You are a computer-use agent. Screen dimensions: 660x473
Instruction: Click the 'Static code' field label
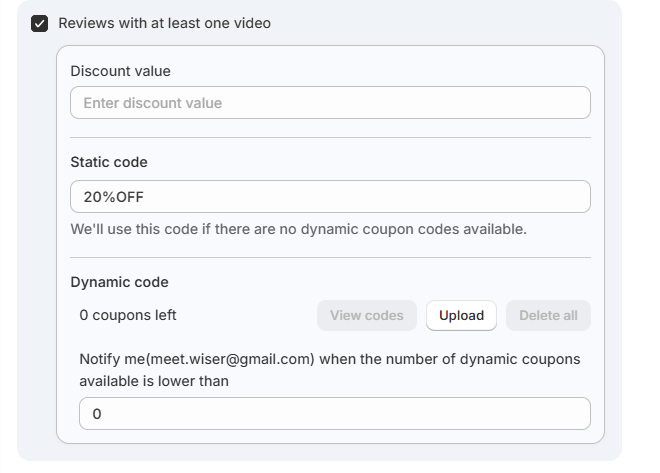point(109,162)
